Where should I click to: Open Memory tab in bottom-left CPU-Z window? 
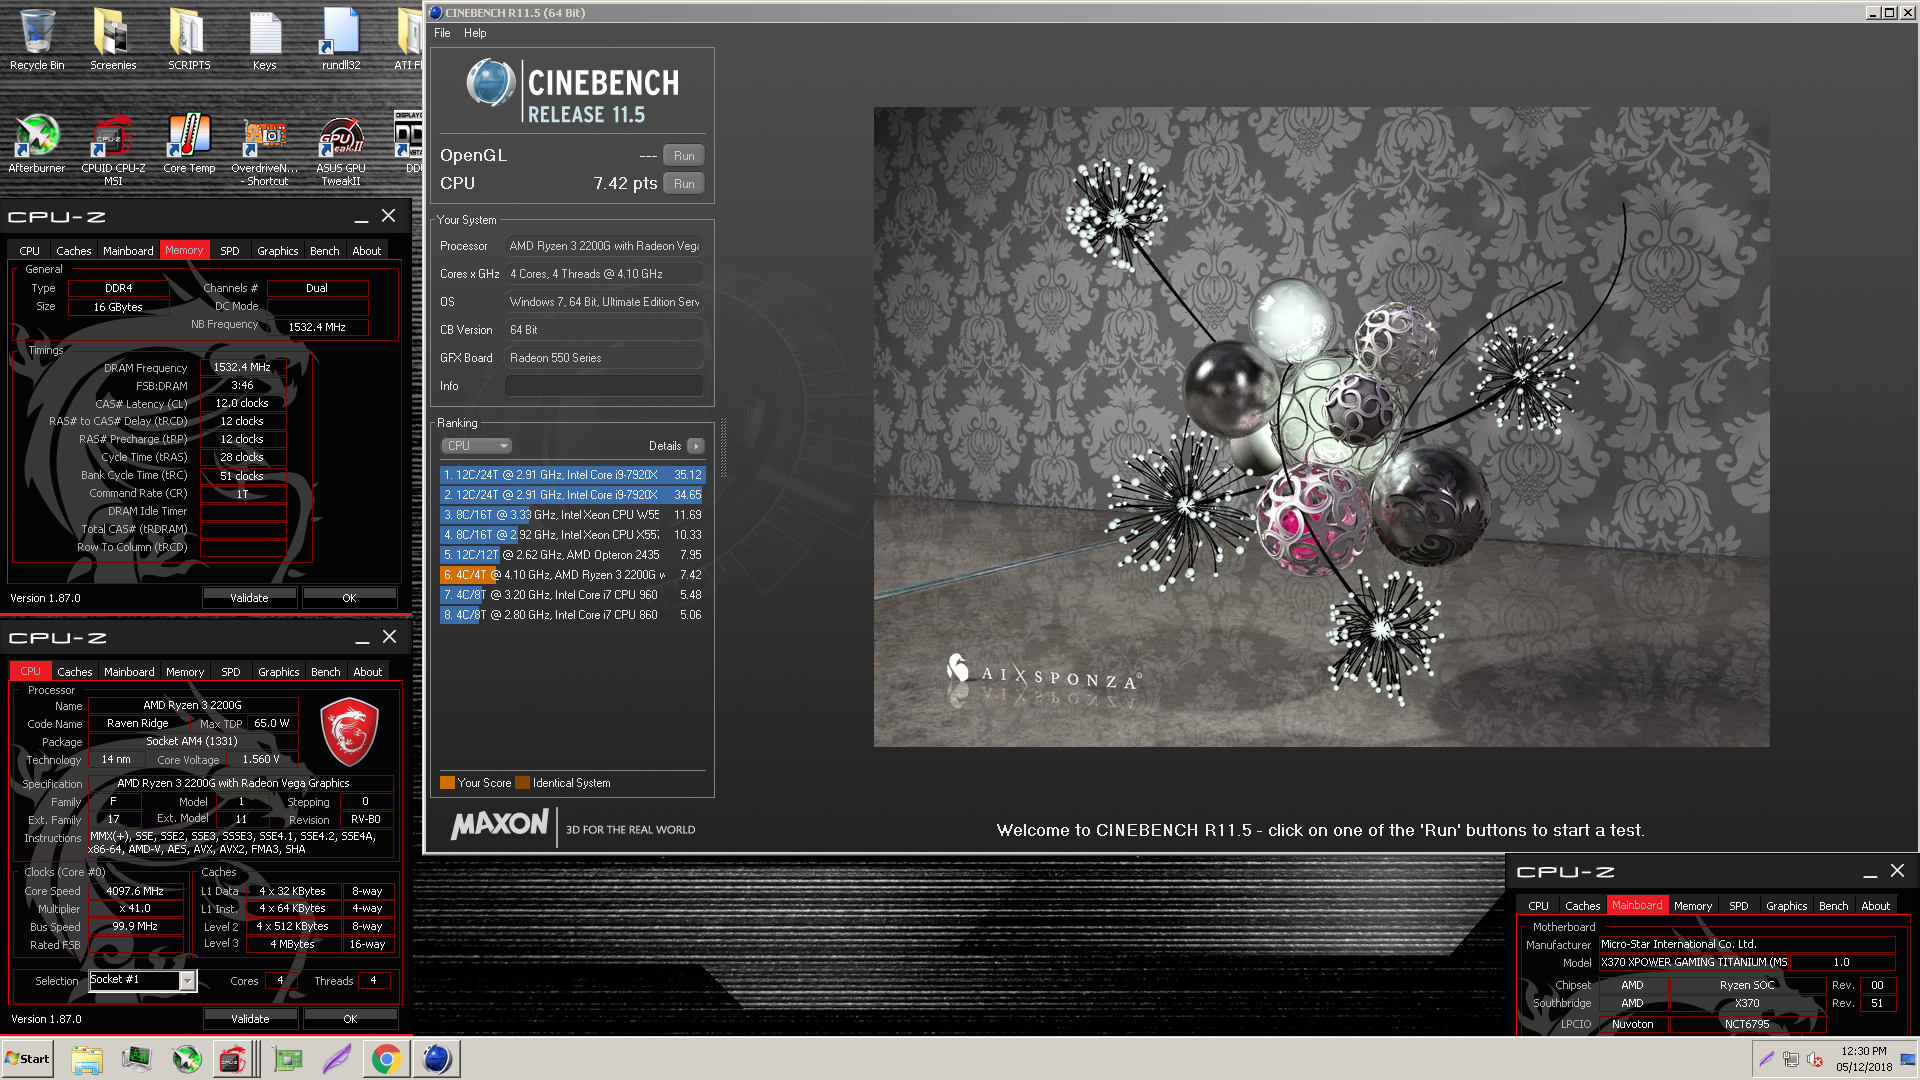185,672
